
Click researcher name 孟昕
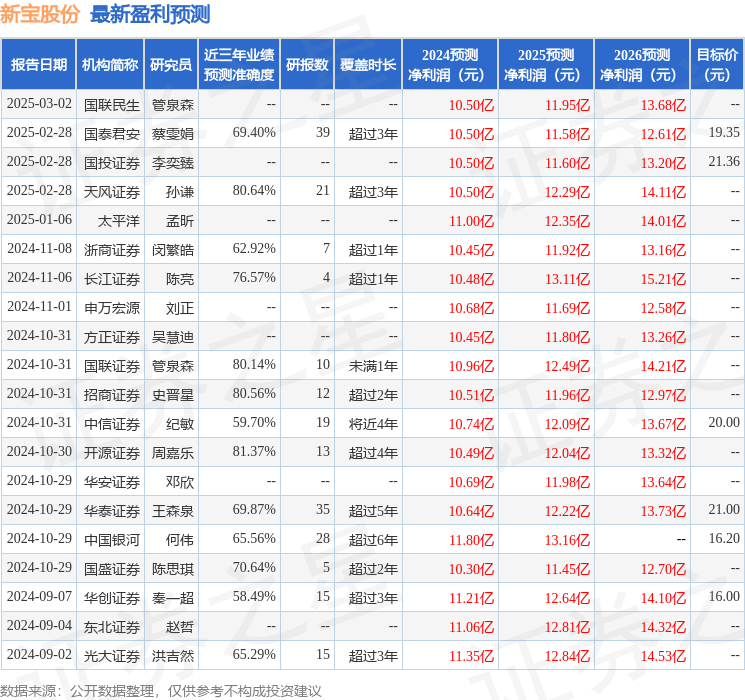pos(180,221)
